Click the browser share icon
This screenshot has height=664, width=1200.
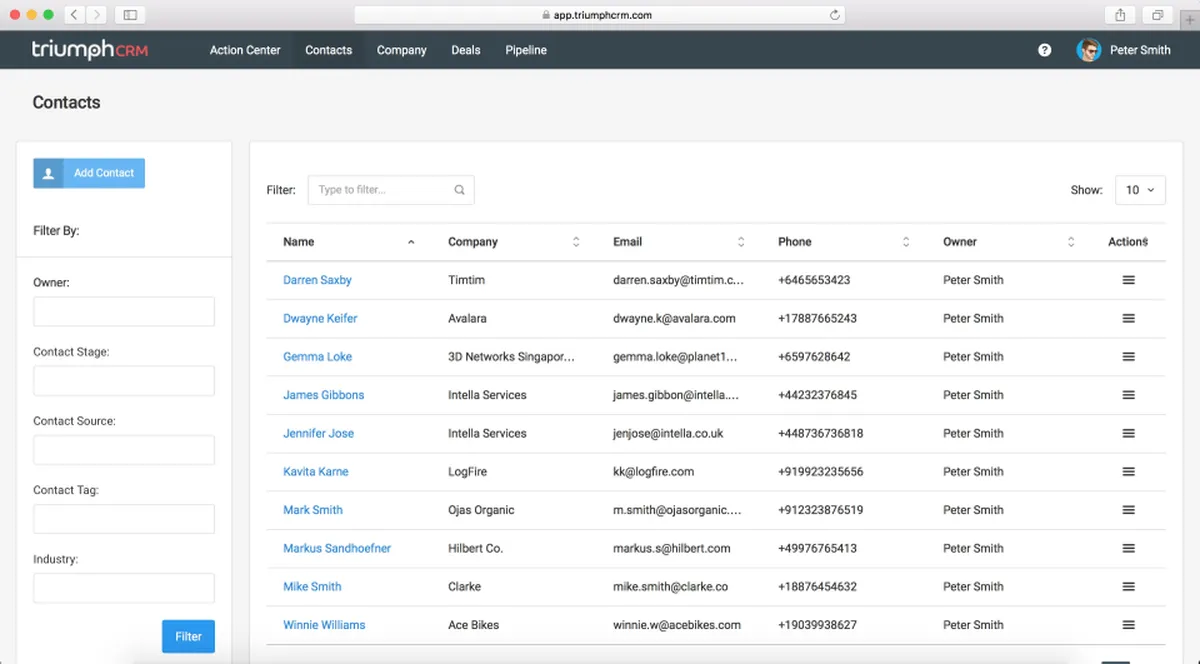[1120, 15]
